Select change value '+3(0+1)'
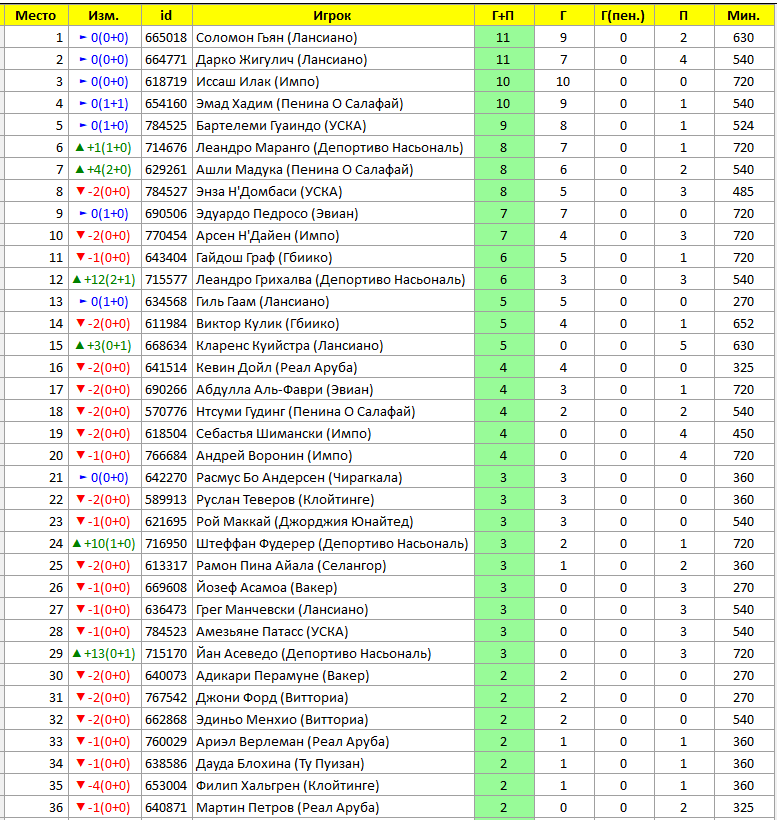The image size is (777, 820). [x=104, y=345]
